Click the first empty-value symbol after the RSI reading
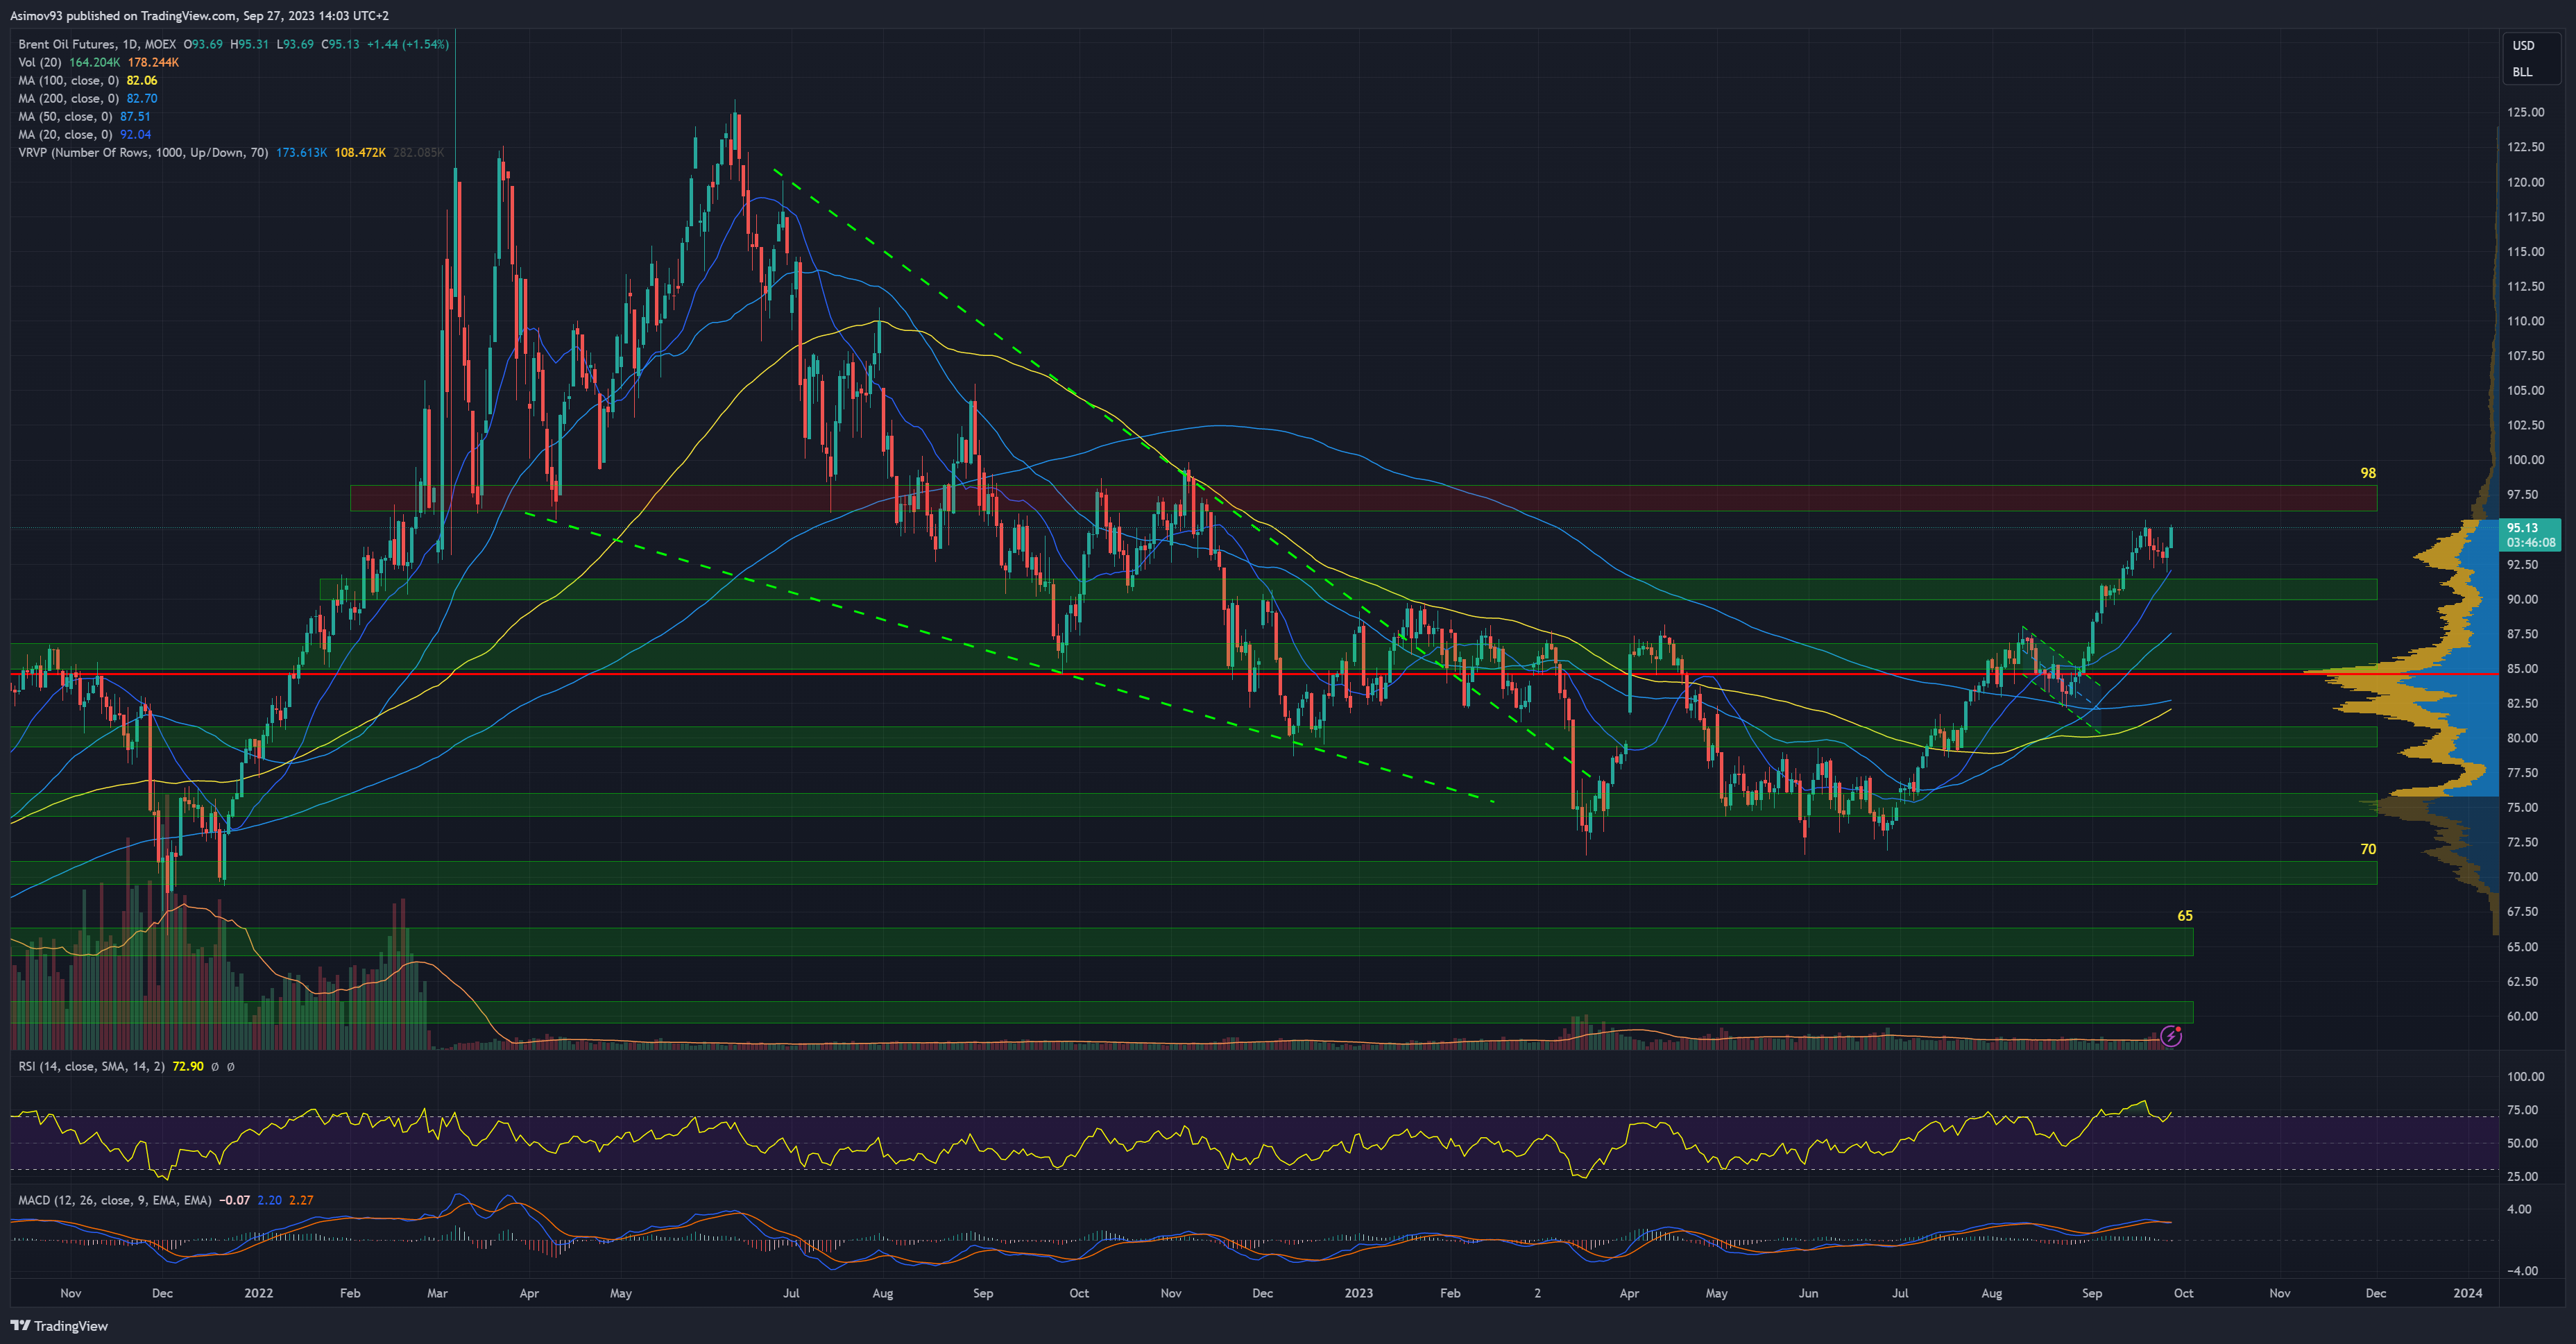The image size is (2576, 1344). pyautogui.click(x=215, y=1066)
